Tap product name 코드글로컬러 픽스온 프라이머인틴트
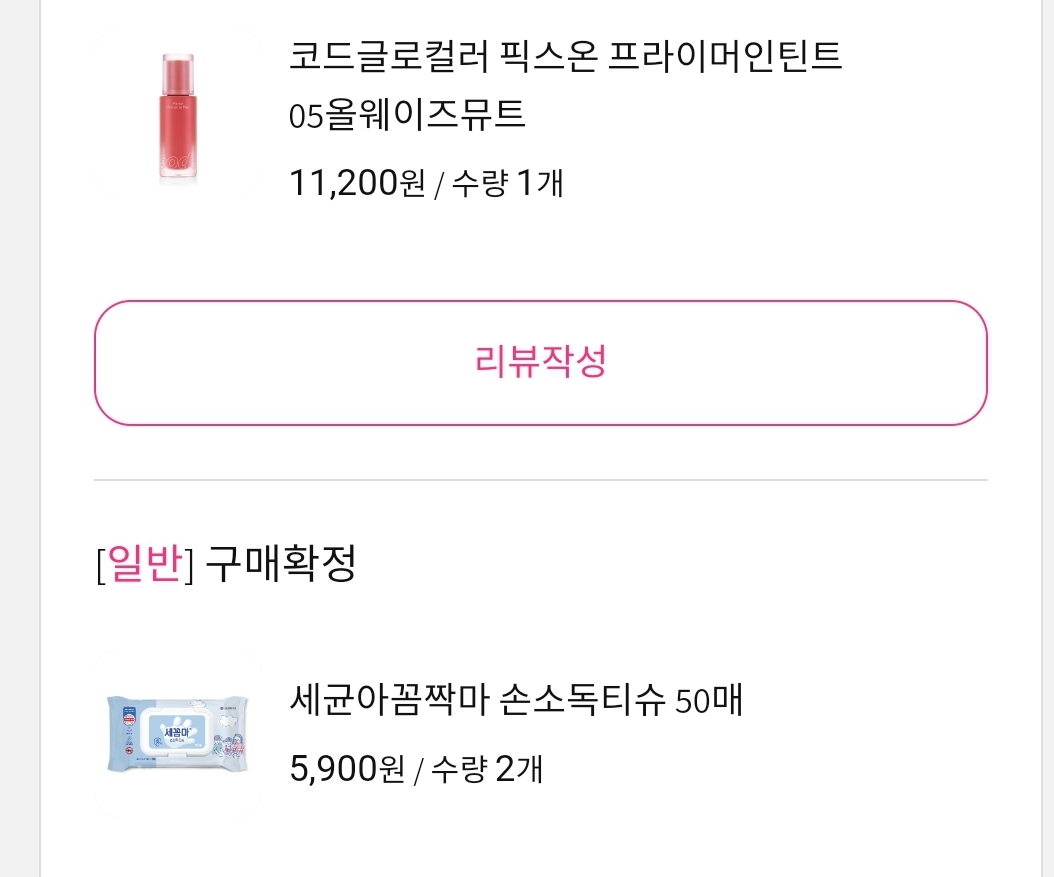This screenshot has height=877, width=1054. [x=565, y=57]
